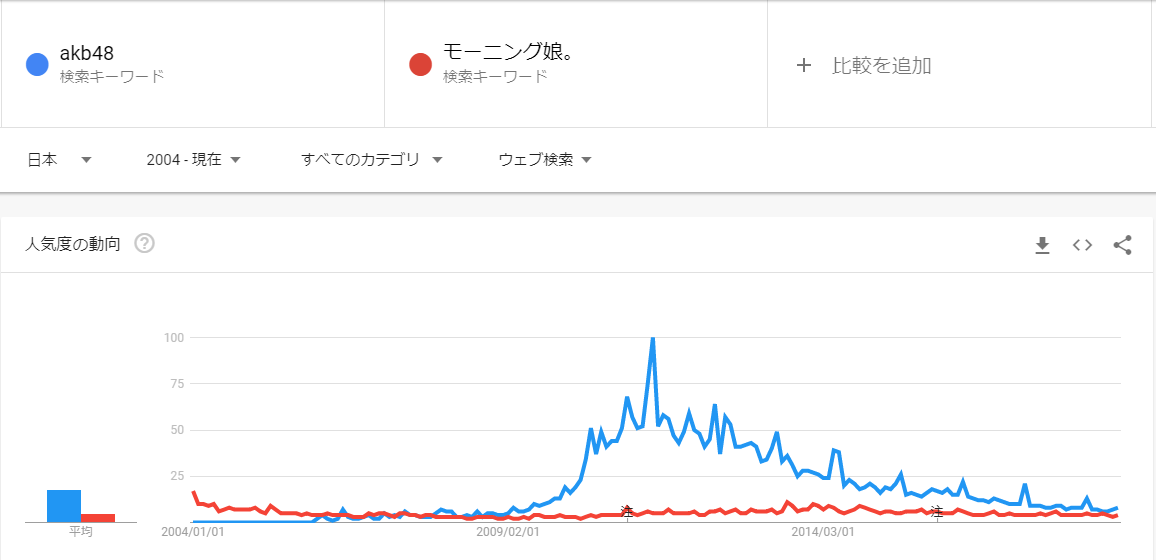
Task: Download the chart data as CSV
Action: (x=1042, y=245)
